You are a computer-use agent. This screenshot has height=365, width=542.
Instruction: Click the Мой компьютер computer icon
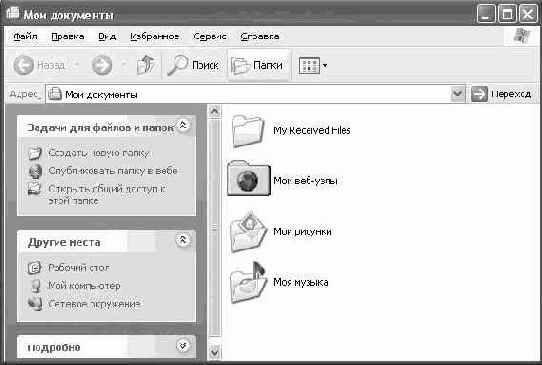point(35,286)
